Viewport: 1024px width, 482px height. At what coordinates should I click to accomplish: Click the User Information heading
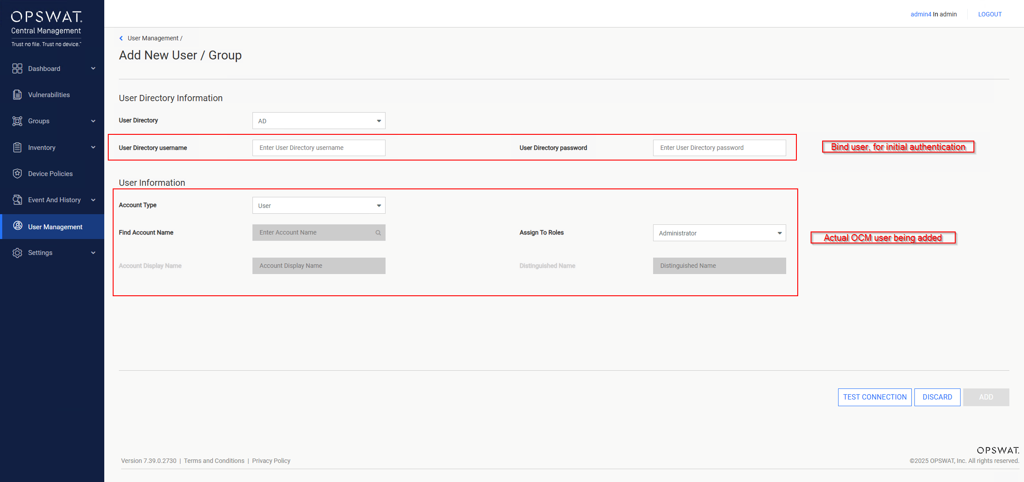pyautogui.click(x=152, y=183)
